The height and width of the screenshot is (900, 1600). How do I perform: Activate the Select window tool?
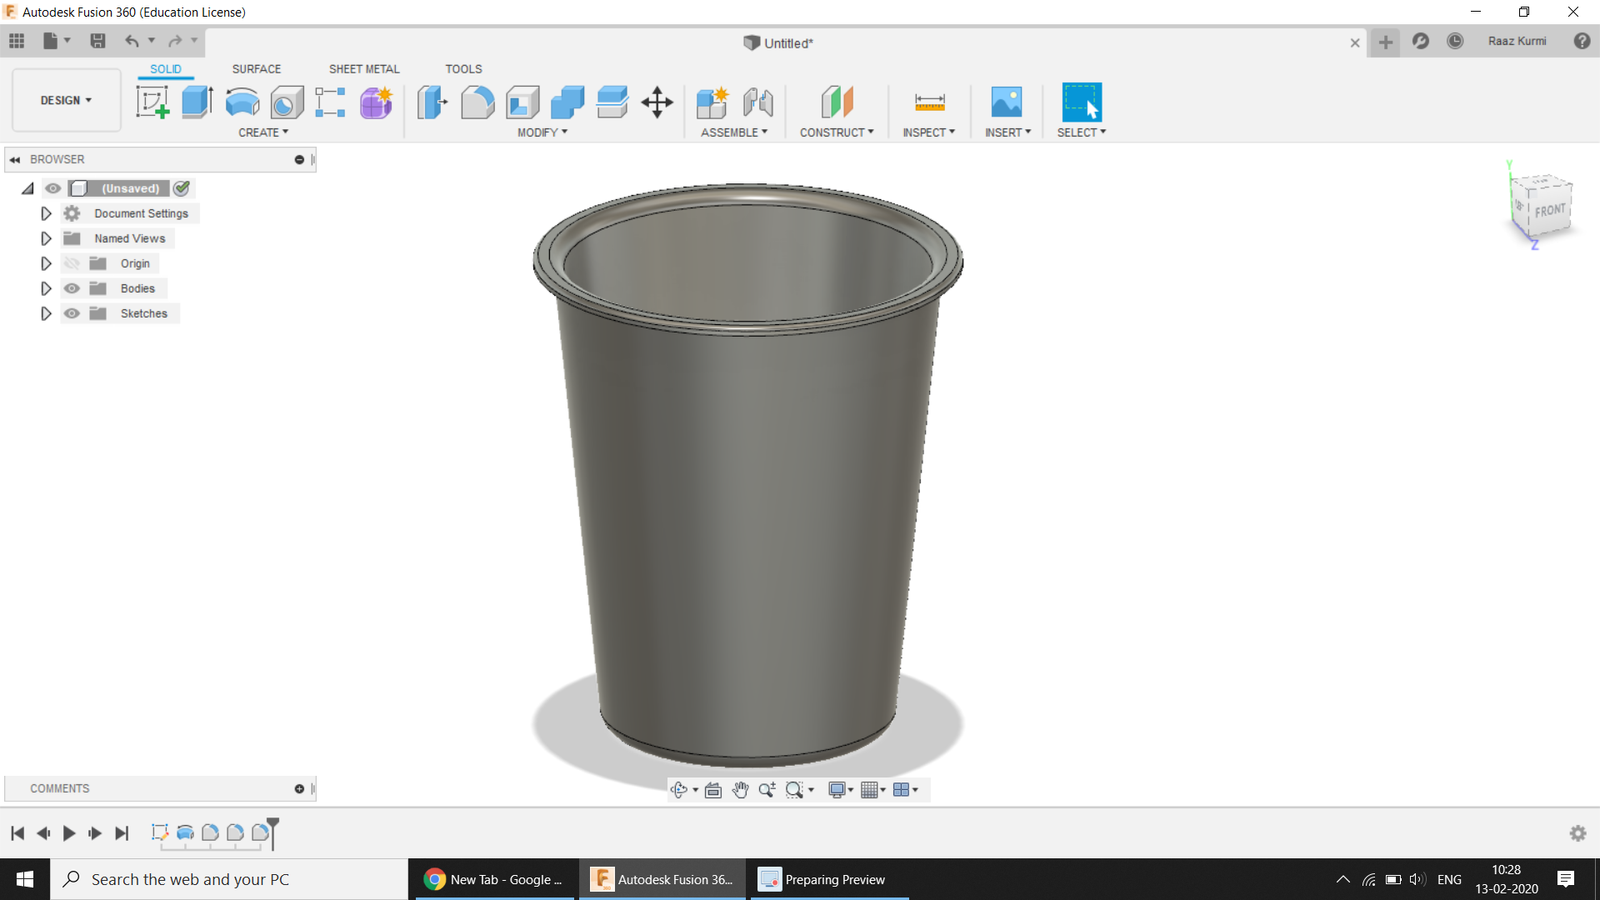(1081, 102)
